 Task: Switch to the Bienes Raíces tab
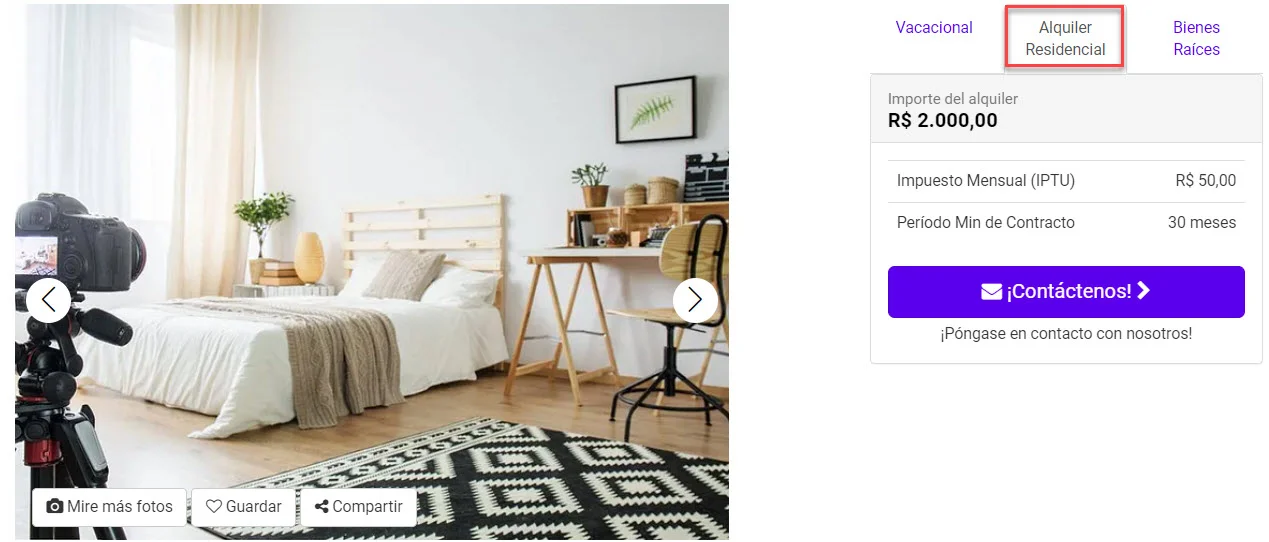pyautogui.click(x=1196, y=38)
